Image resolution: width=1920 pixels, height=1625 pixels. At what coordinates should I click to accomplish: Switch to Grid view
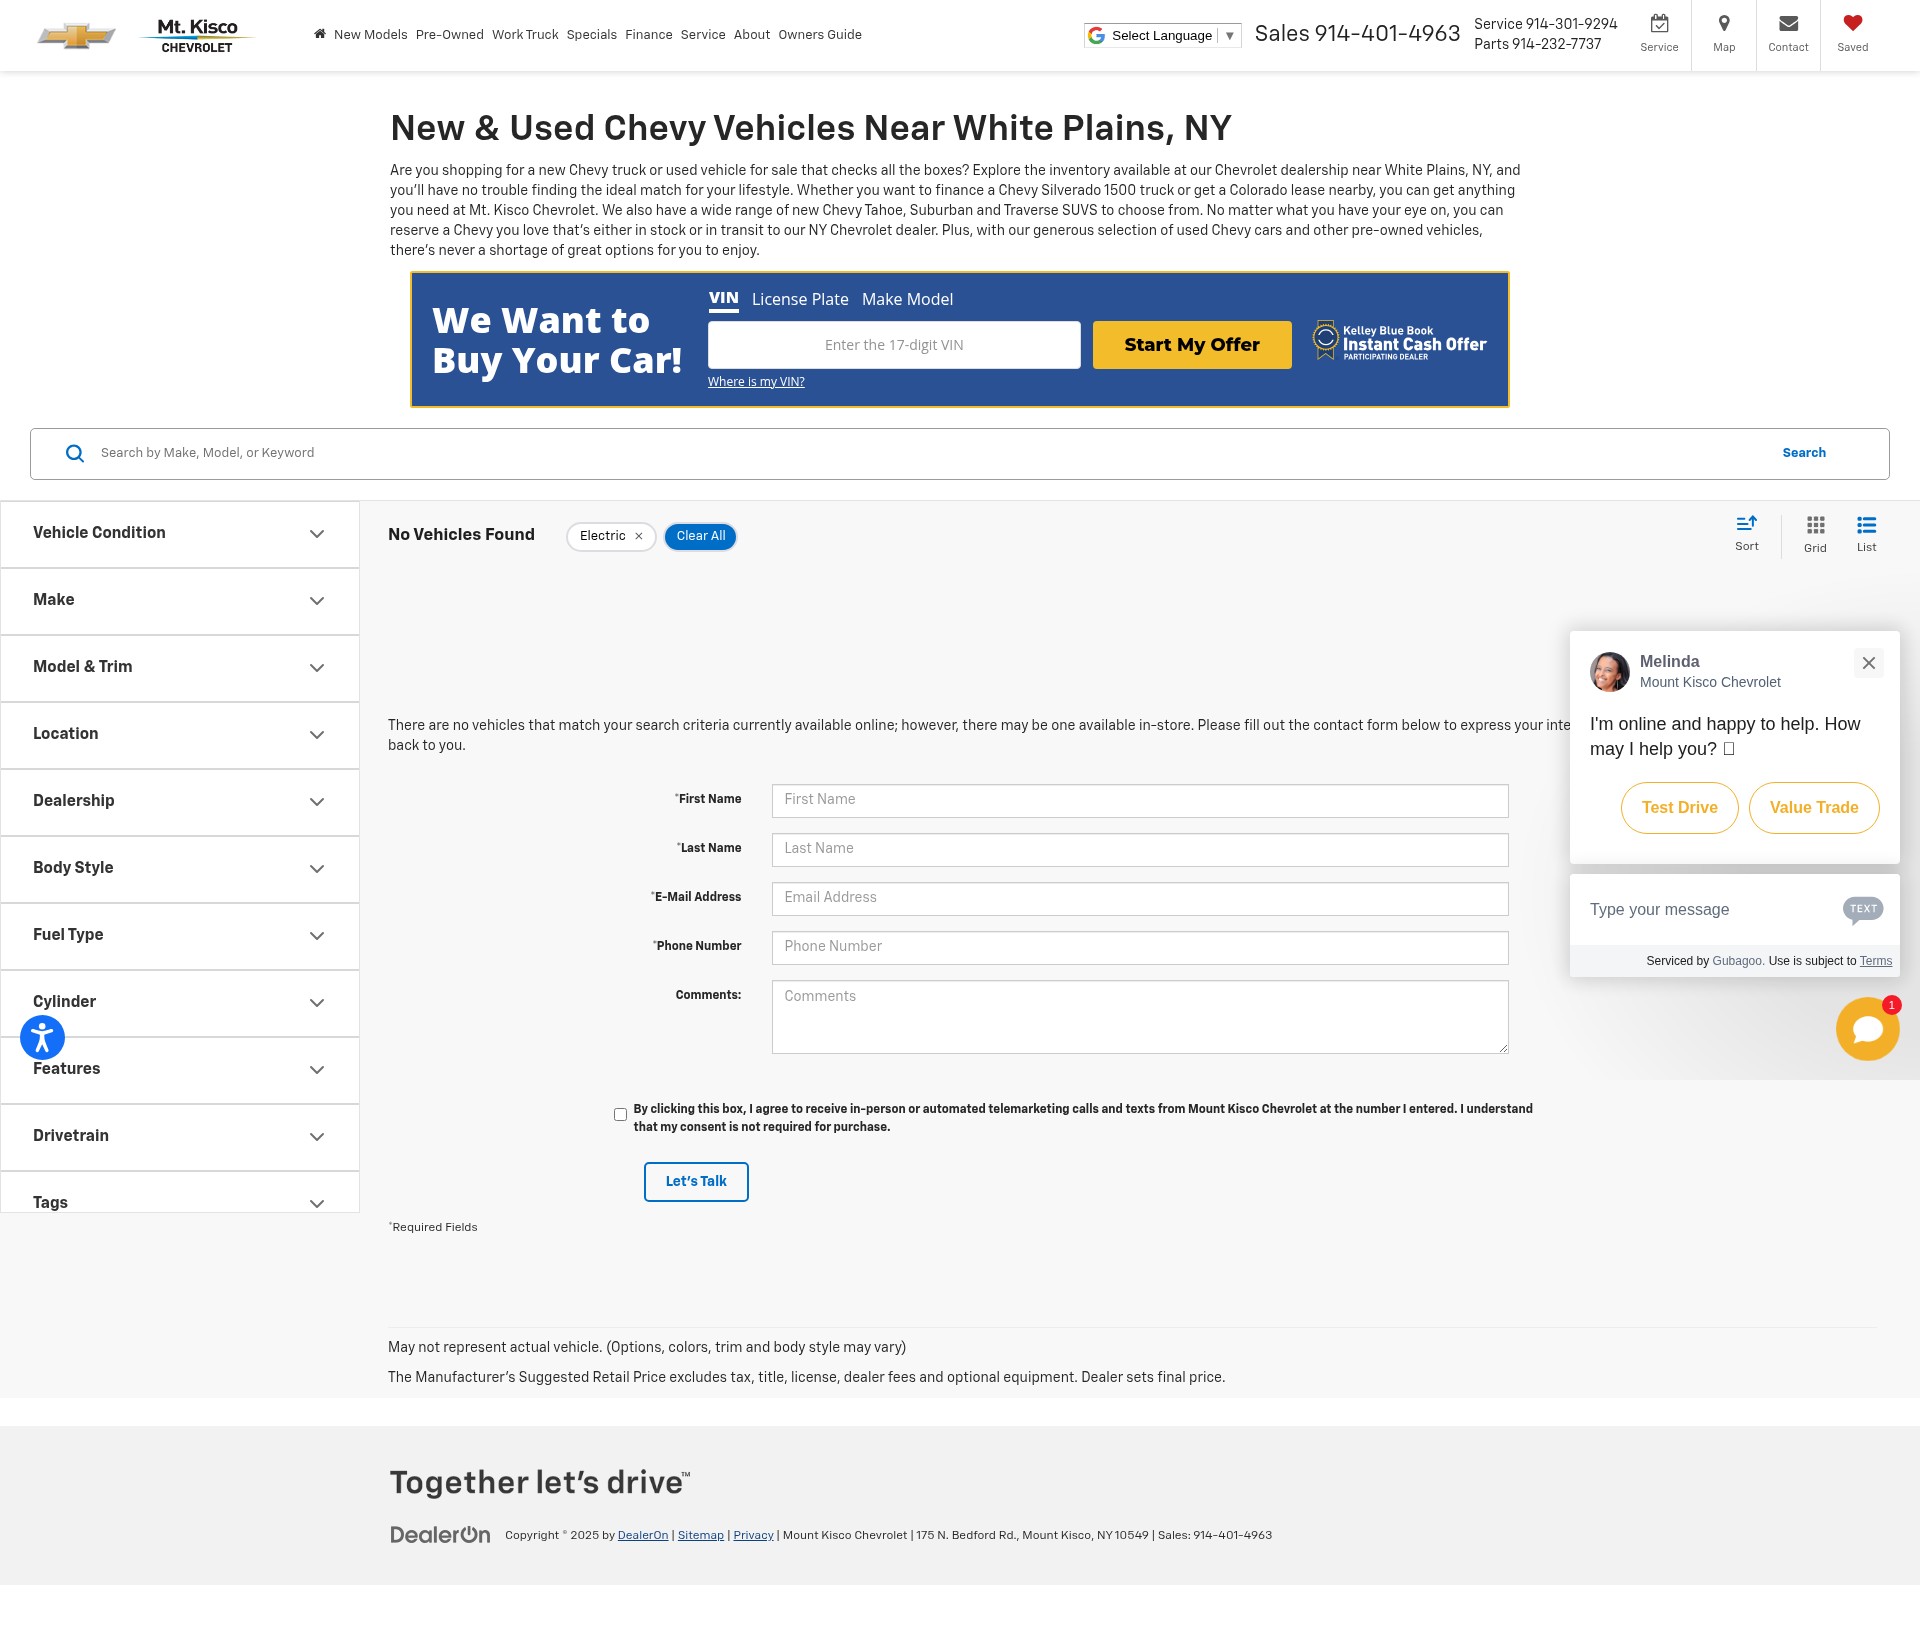tap(1815, 535)
